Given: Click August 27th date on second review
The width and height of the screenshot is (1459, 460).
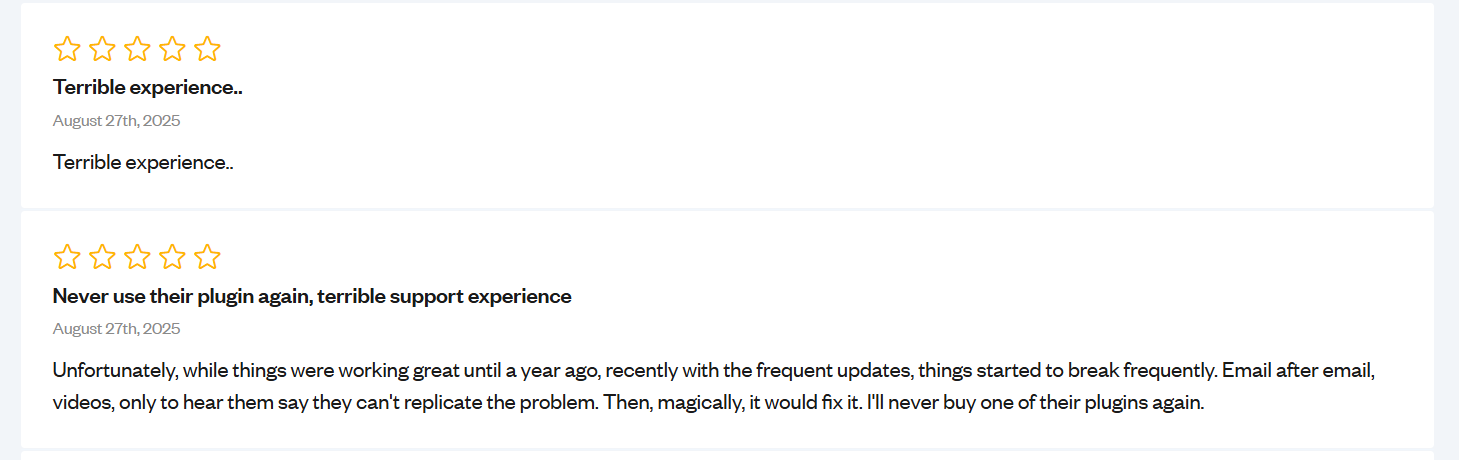Looking at the screenshot, I should tap(117, 329).
